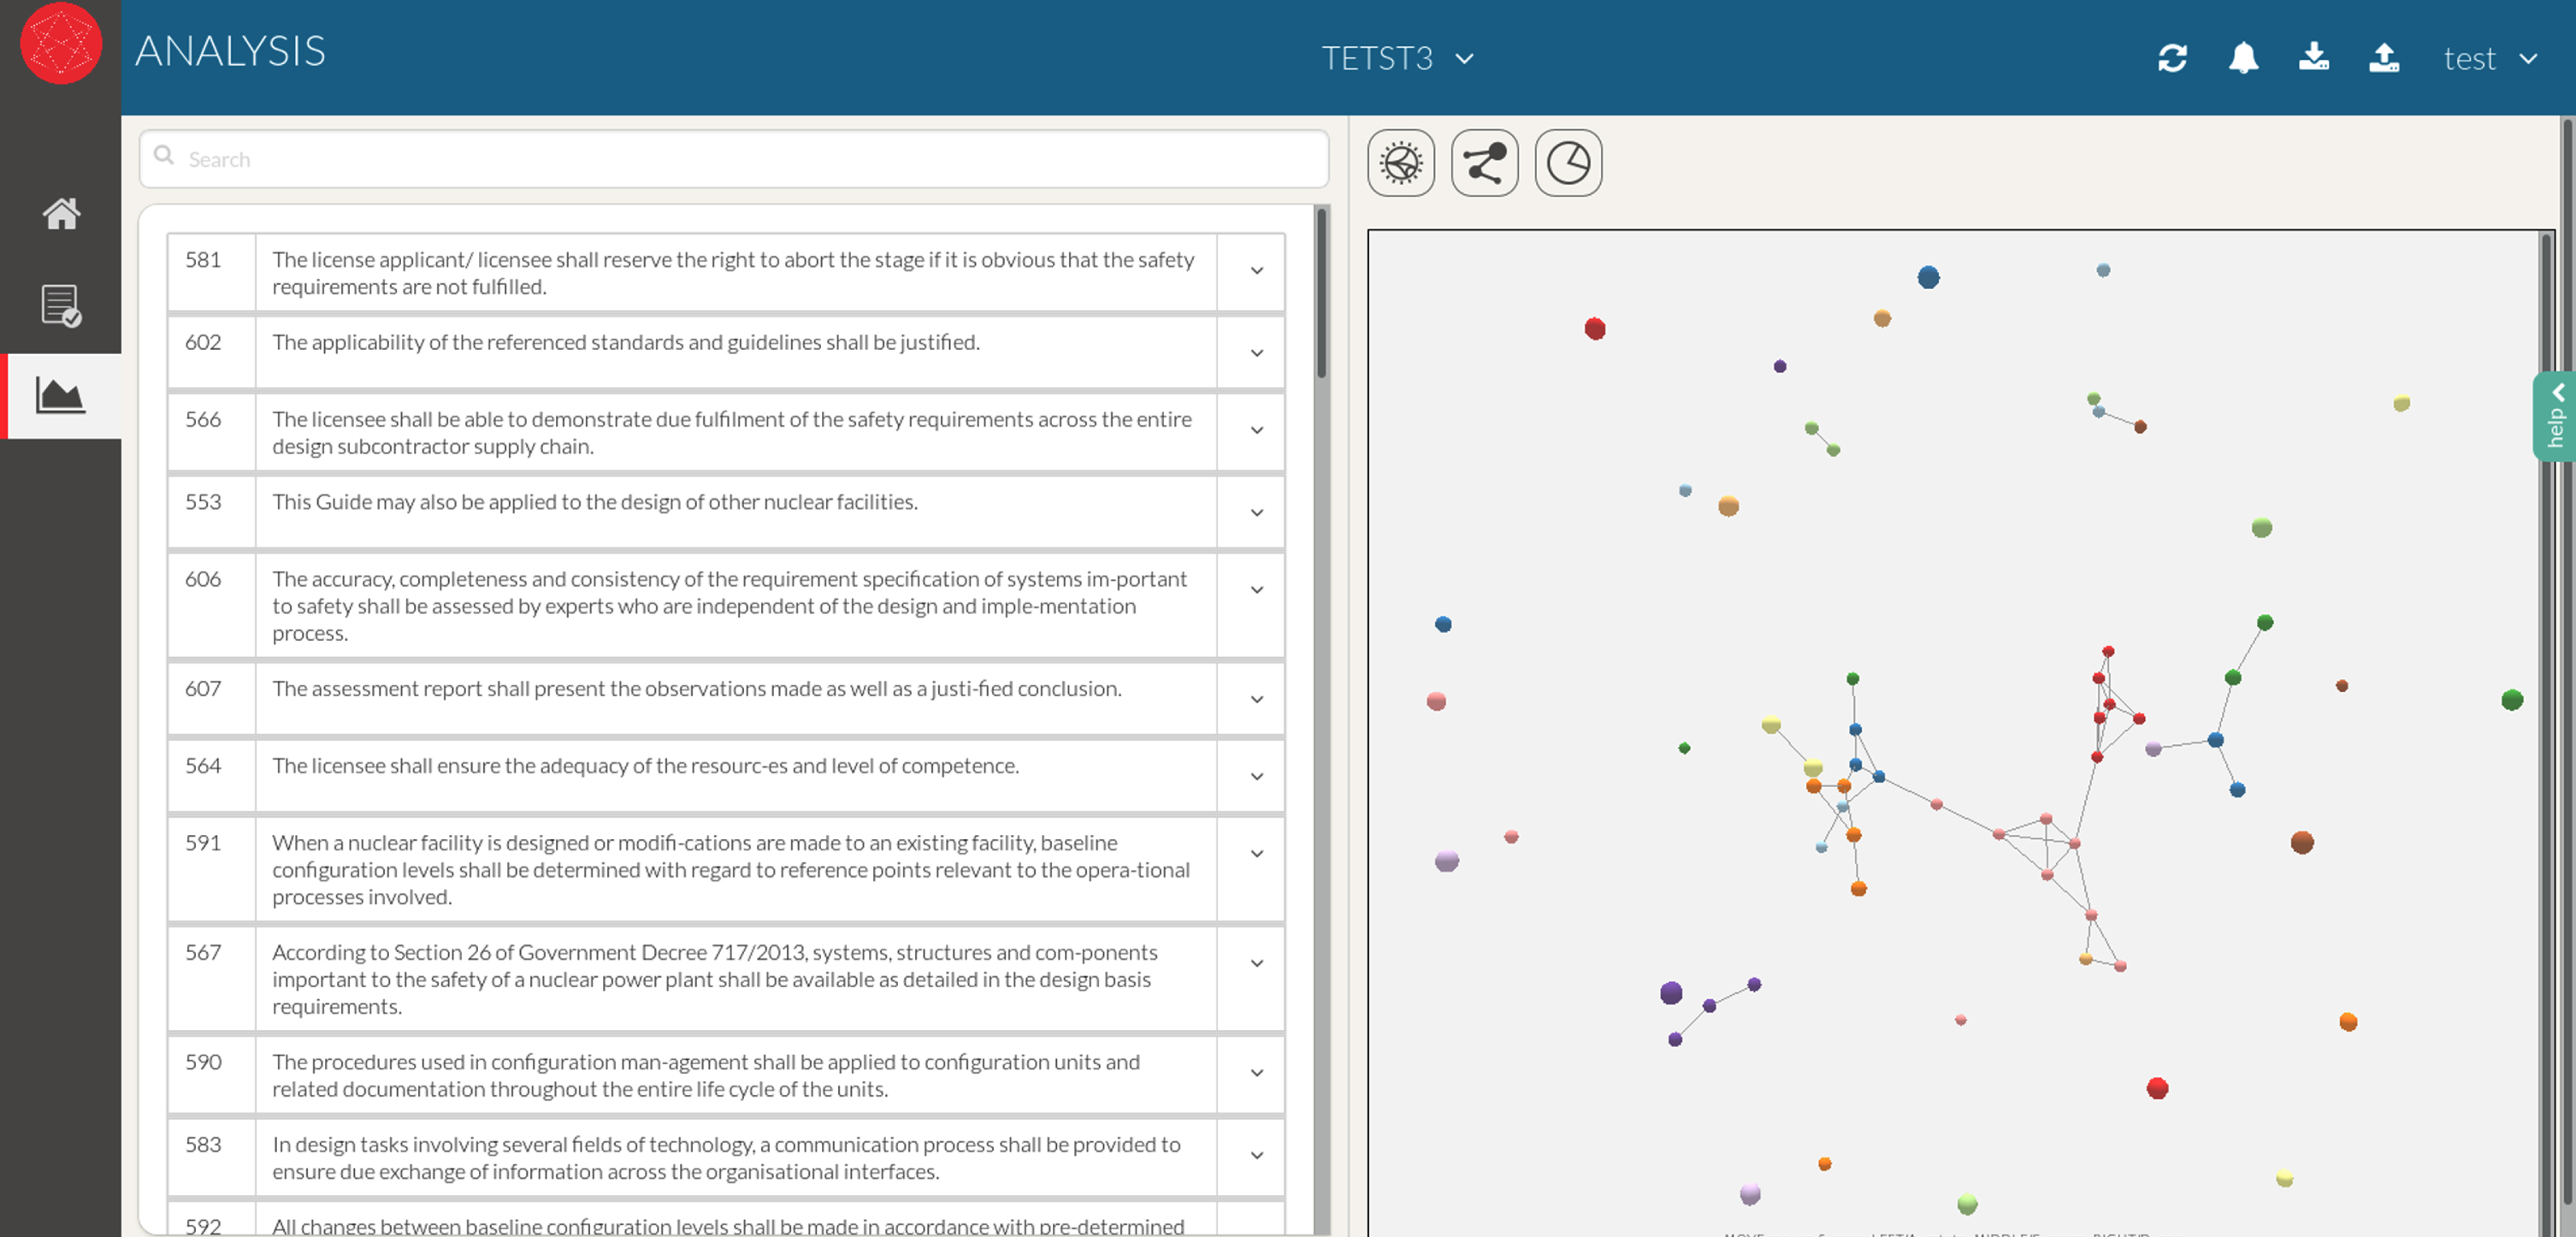
Task: Select the globe network view button
Action: click(x=1401, y=163)
